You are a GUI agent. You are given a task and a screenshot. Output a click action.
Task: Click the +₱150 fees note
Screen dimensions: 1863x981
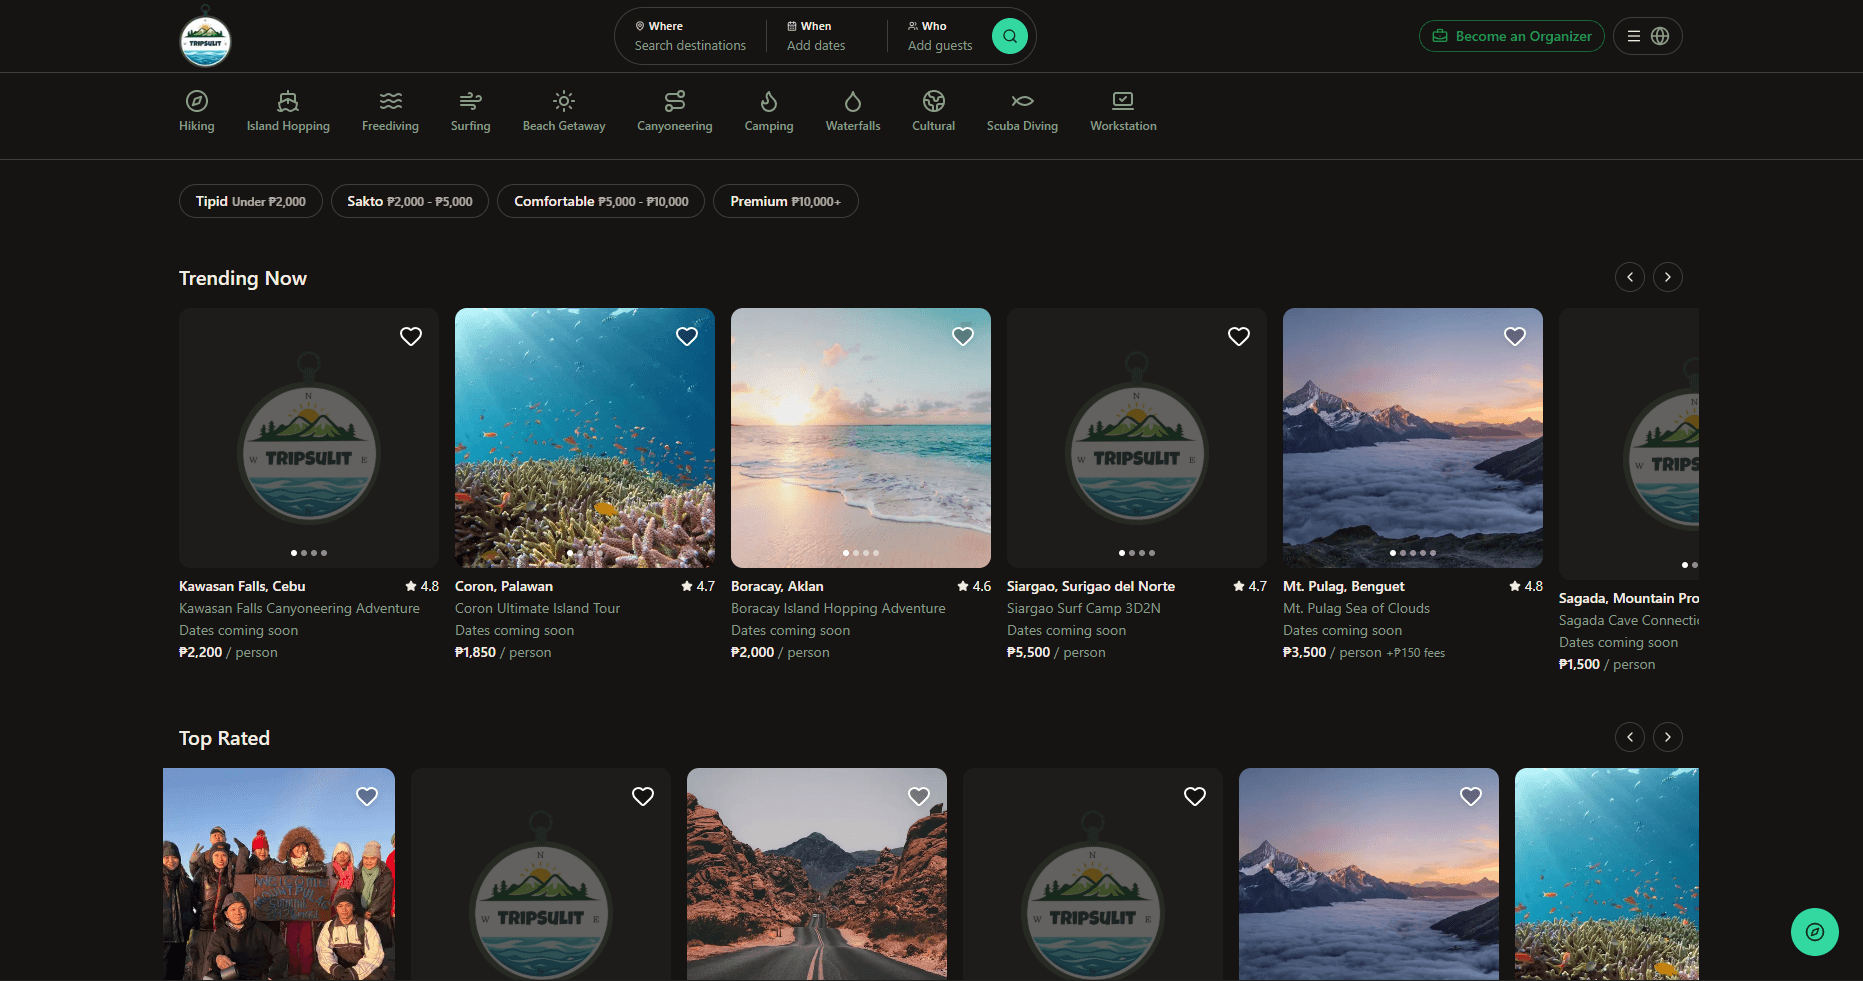1415,653
